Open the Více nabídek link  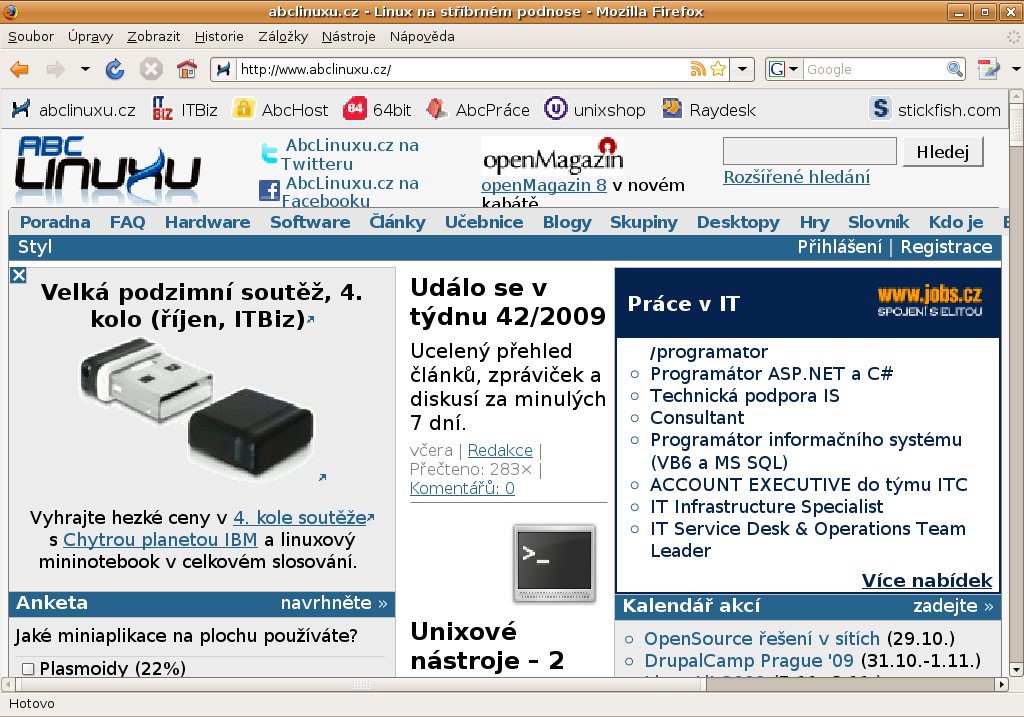(x=927, y=581)
